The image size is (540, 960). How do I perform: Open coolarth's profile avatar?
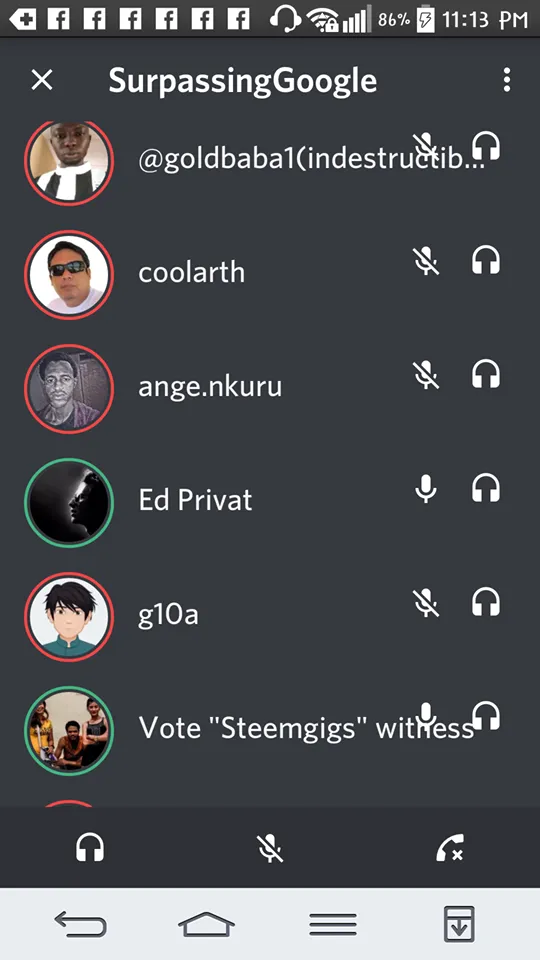69,275
